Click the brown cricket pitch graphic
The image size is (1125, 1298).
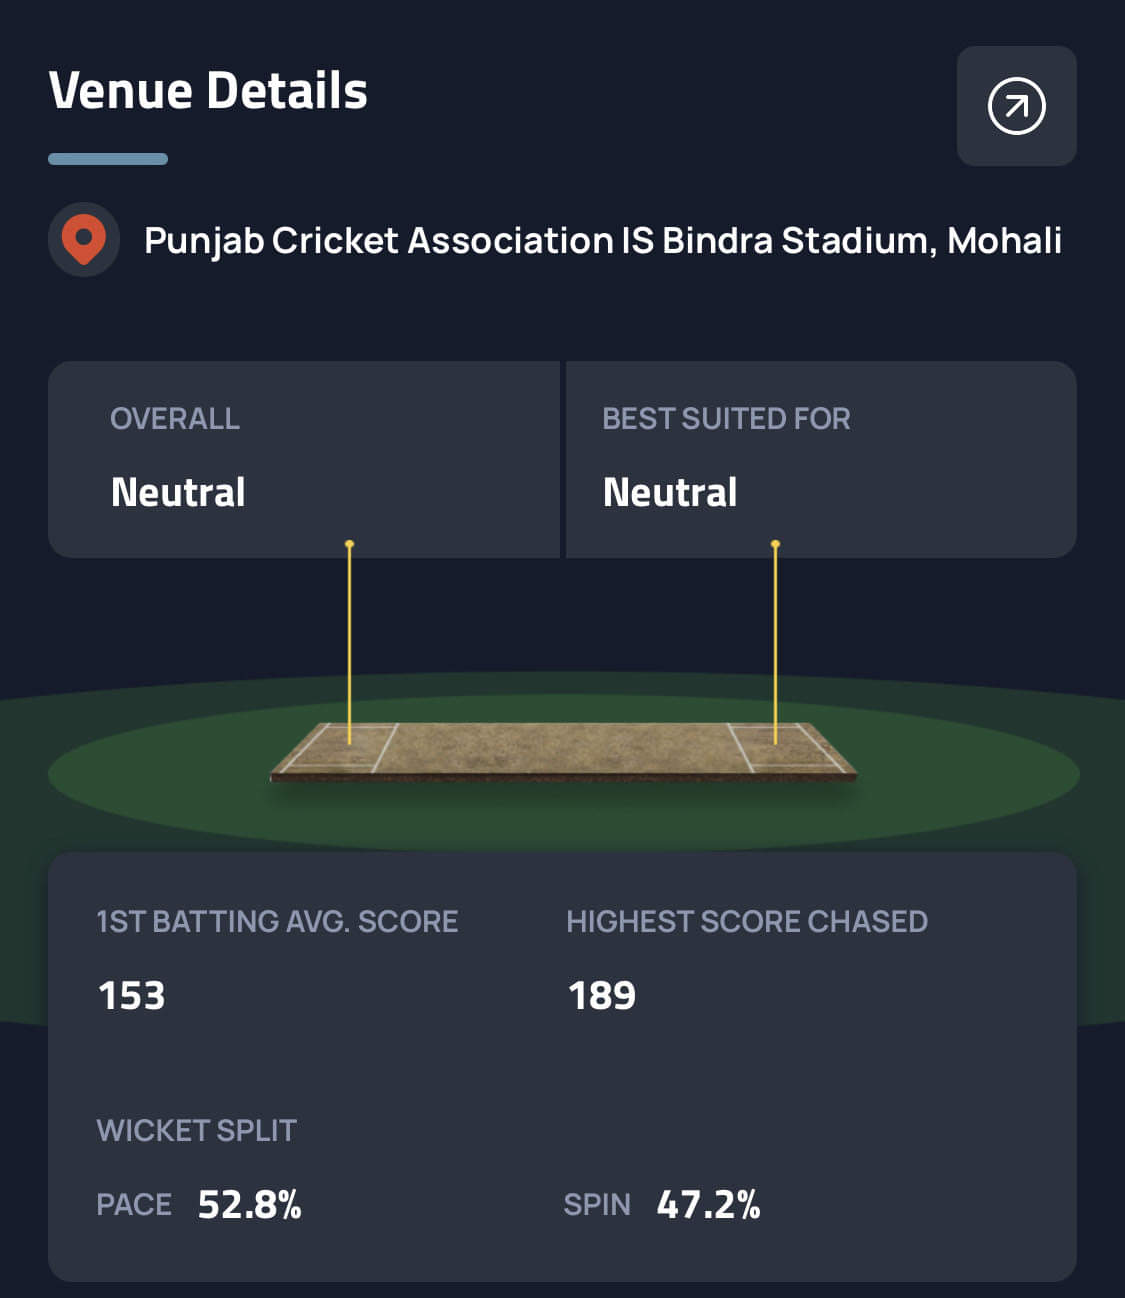(563, 750)
